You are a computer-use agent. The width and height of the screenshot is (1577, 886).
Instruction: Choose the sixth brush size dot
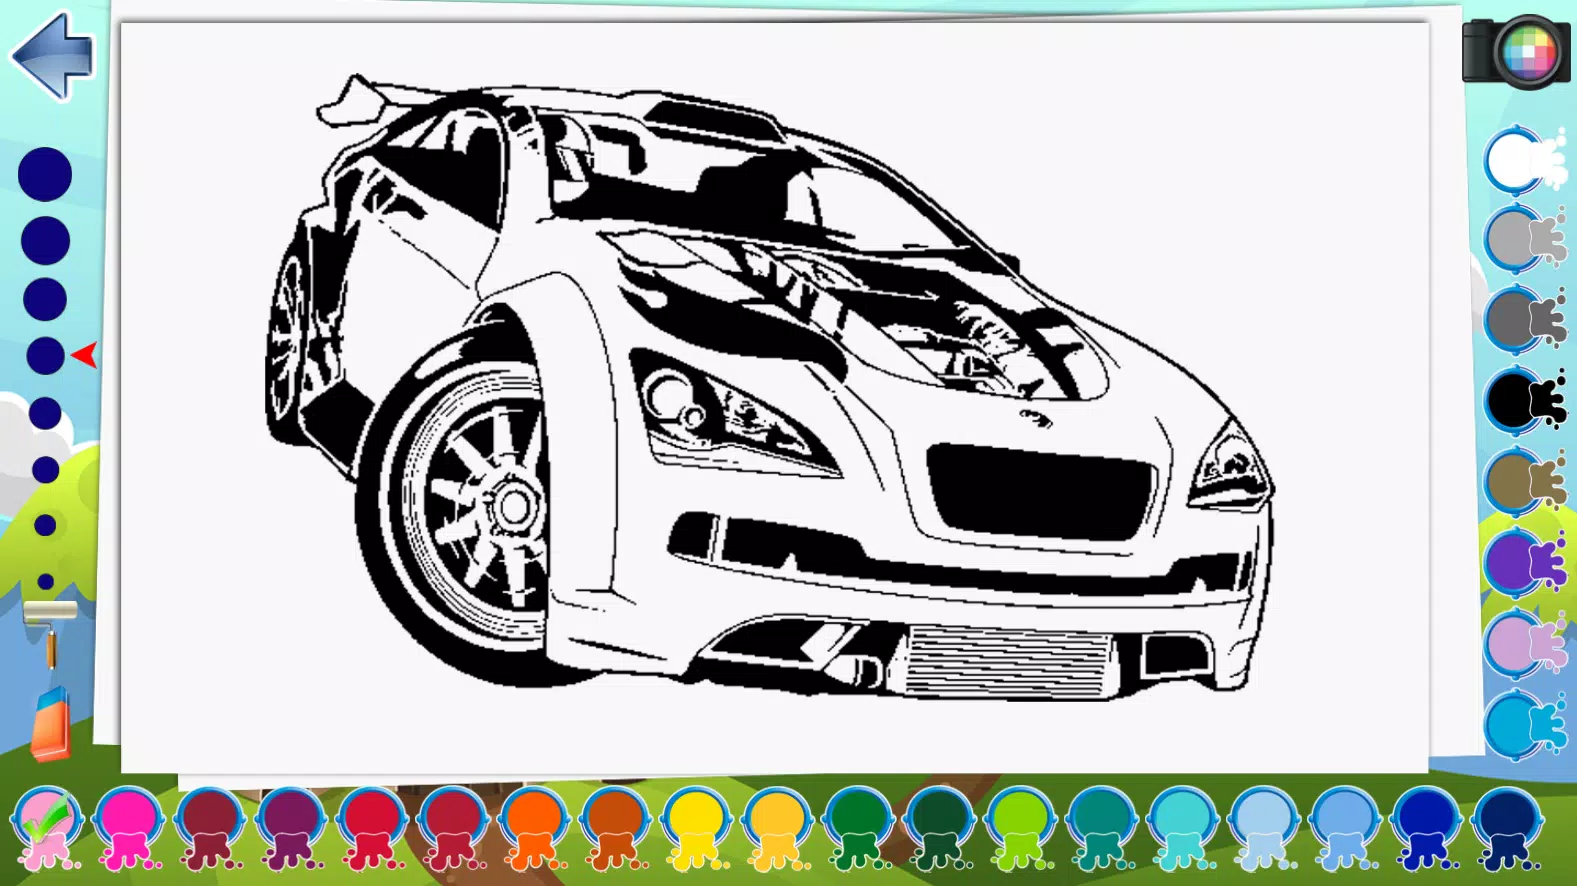pos(45,469)
